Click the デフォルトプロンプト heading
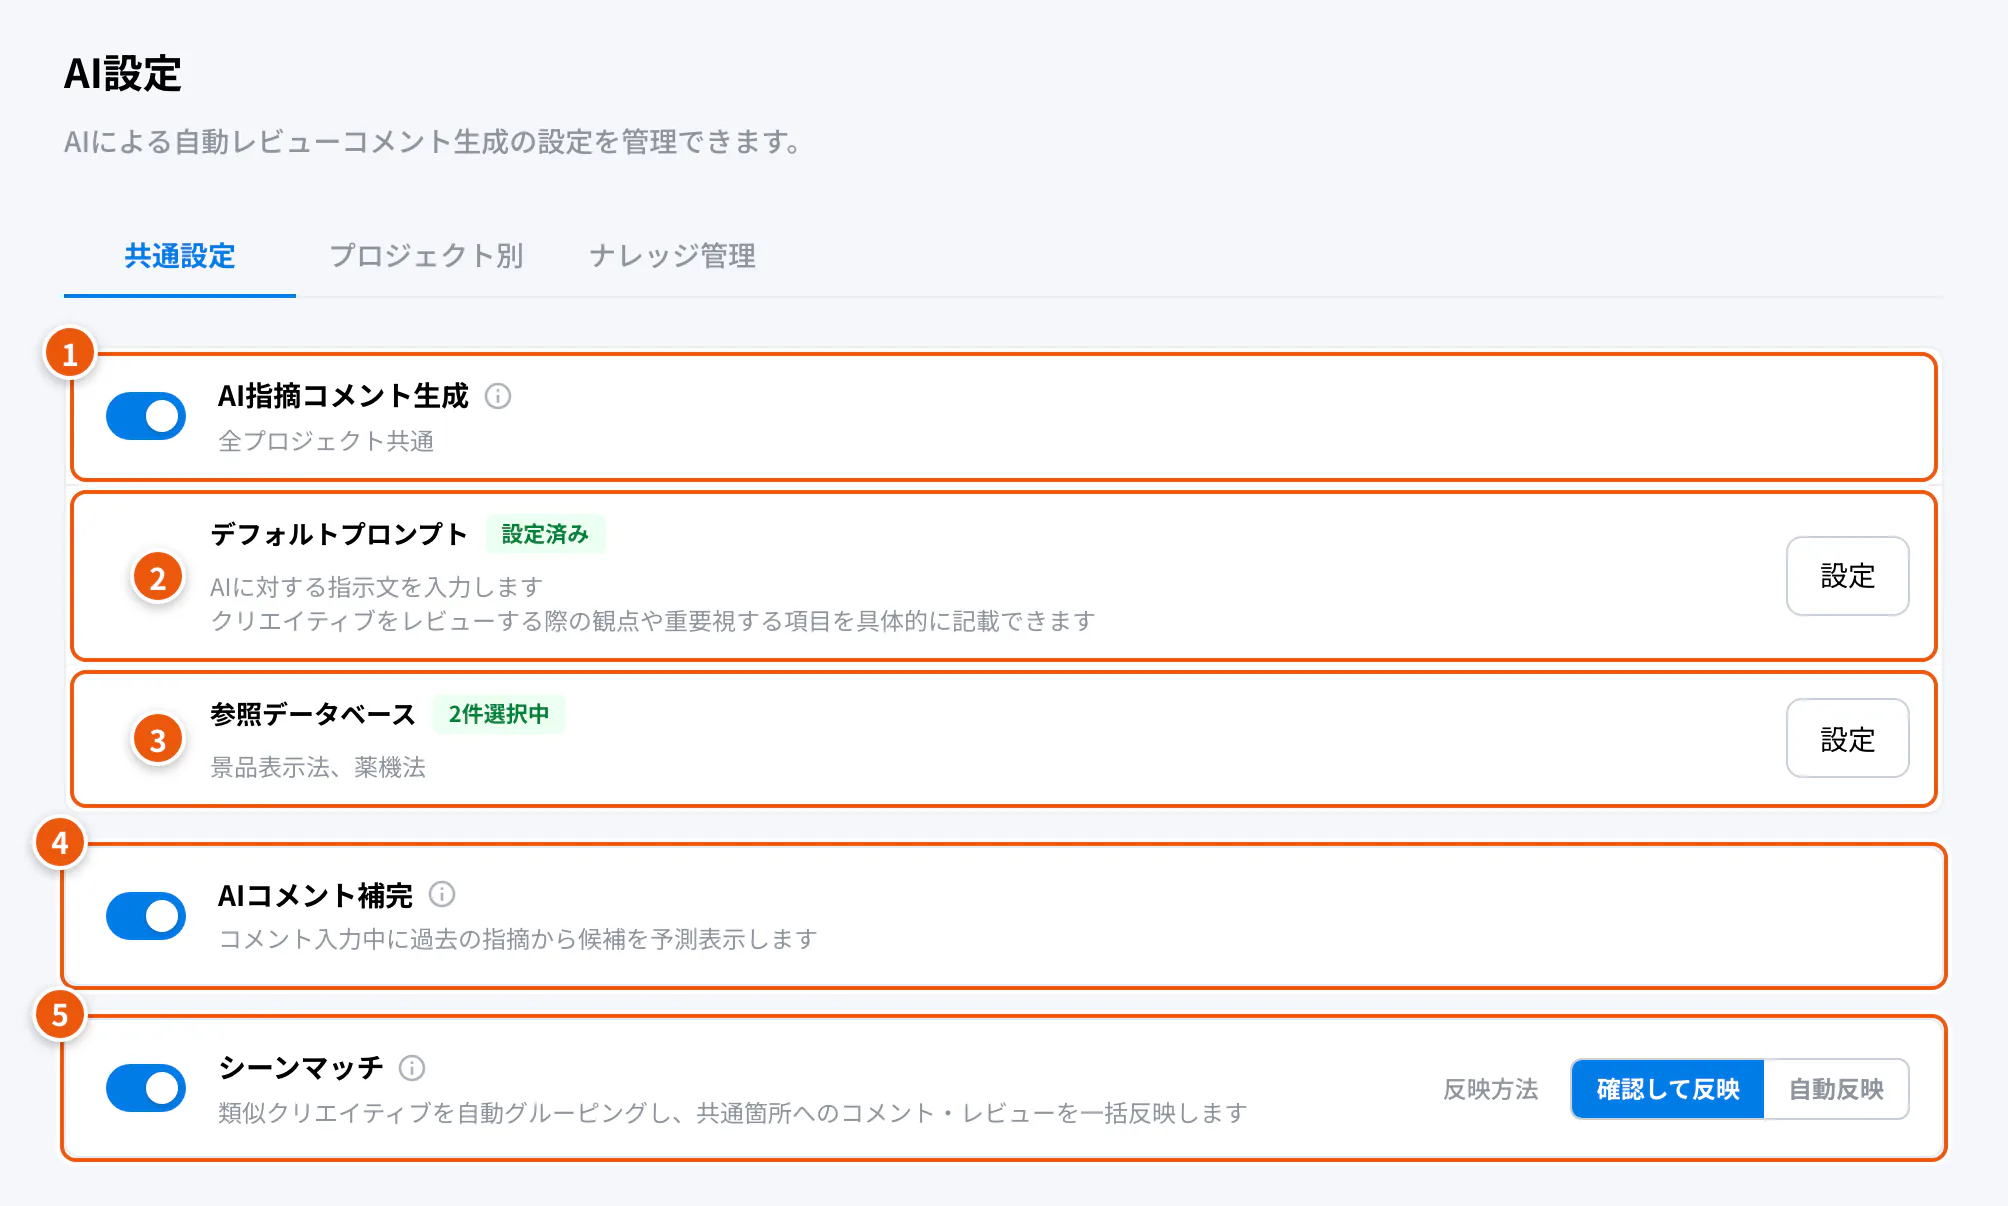 pyautogui.click(x=338, y=534)
